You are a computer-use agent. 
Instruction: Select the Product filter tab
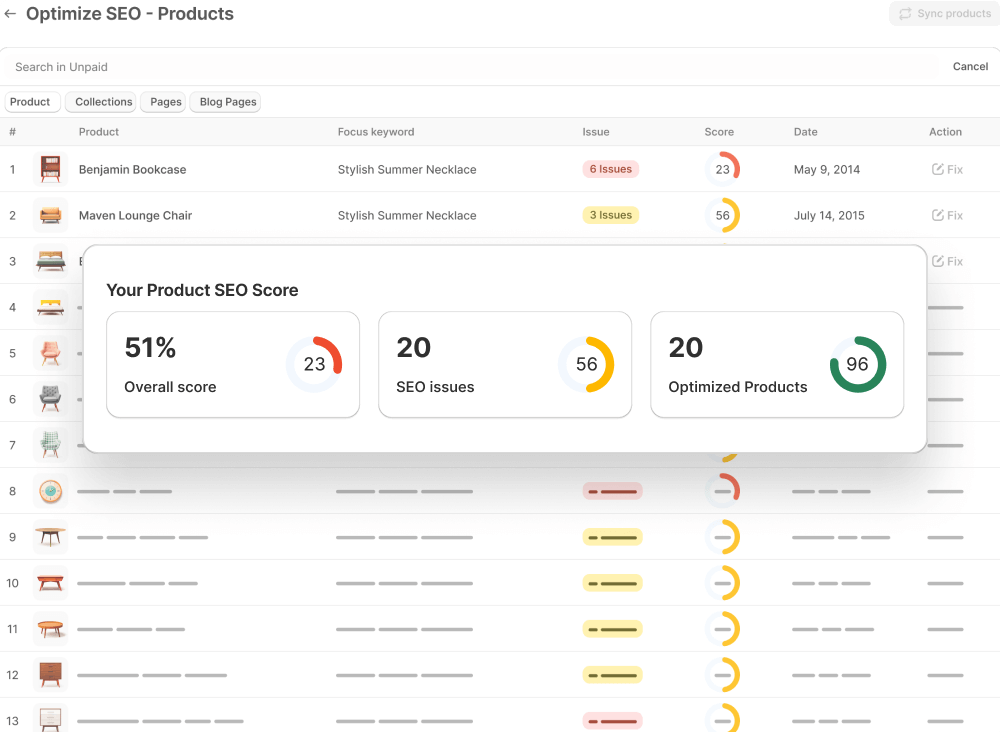(x=30, y=102)
